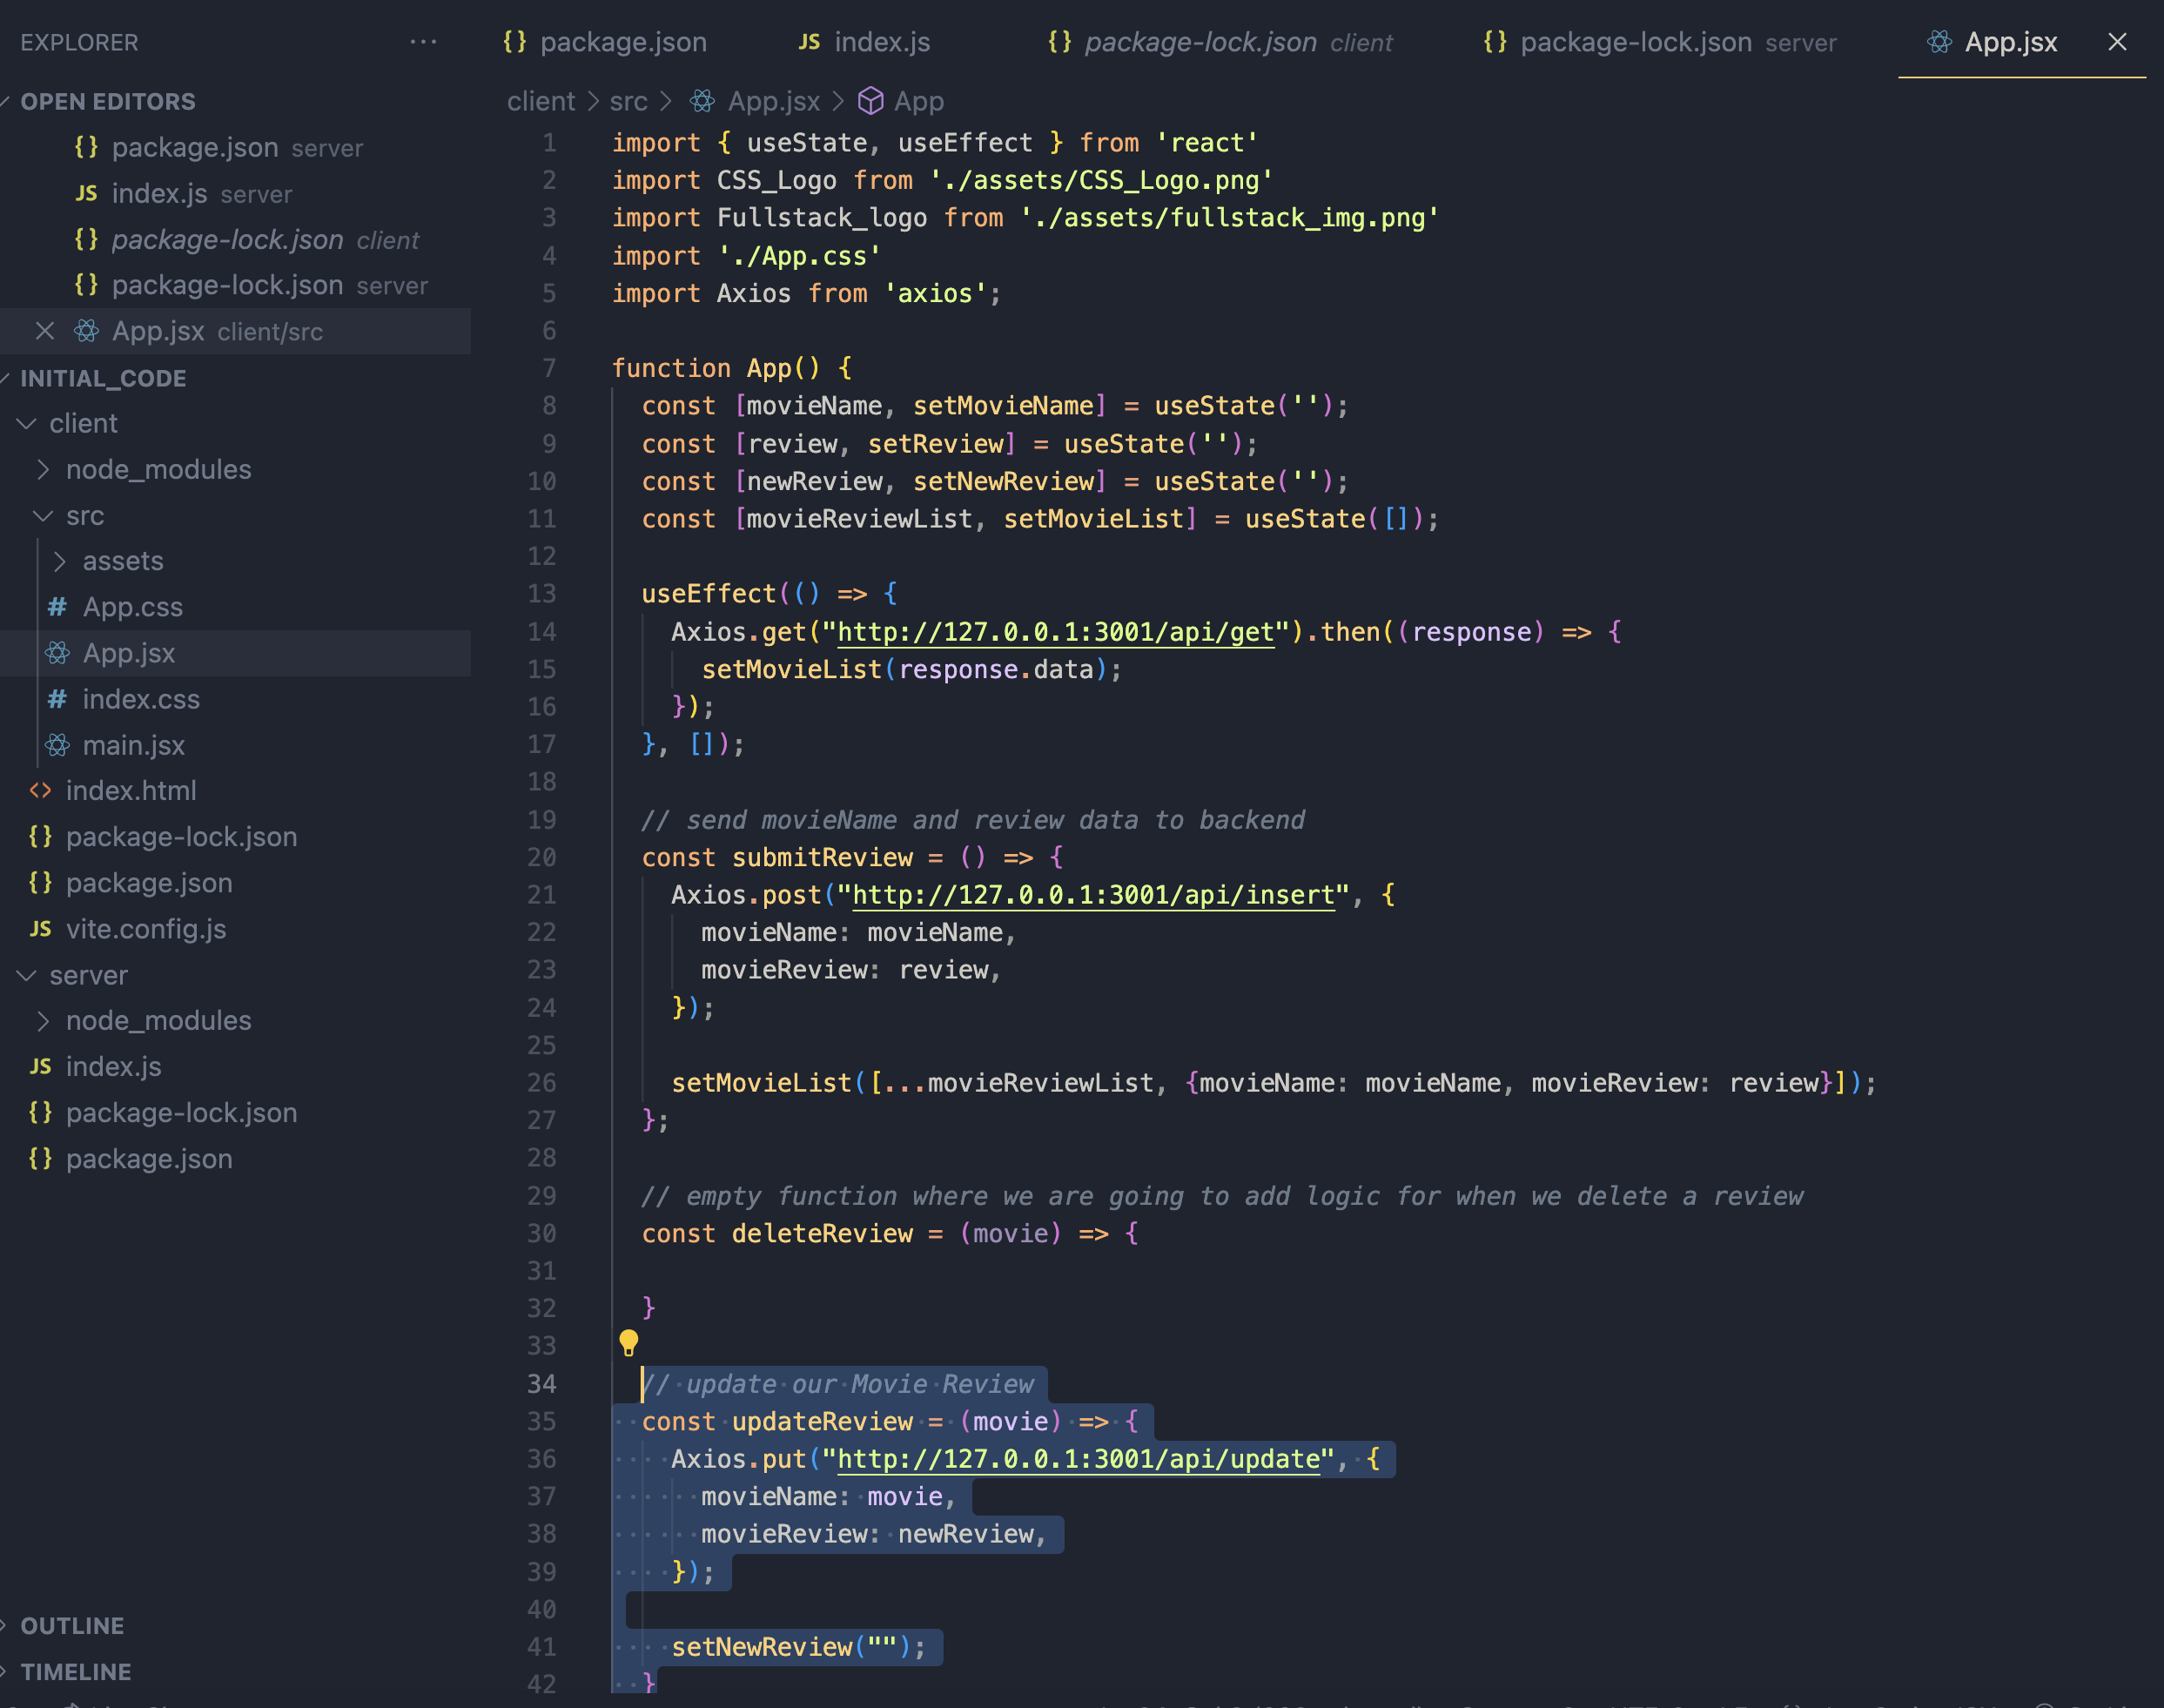Click the App.css hash file icon
The width and height of the screenshot is (2164, 1708).
coord(58,607)
